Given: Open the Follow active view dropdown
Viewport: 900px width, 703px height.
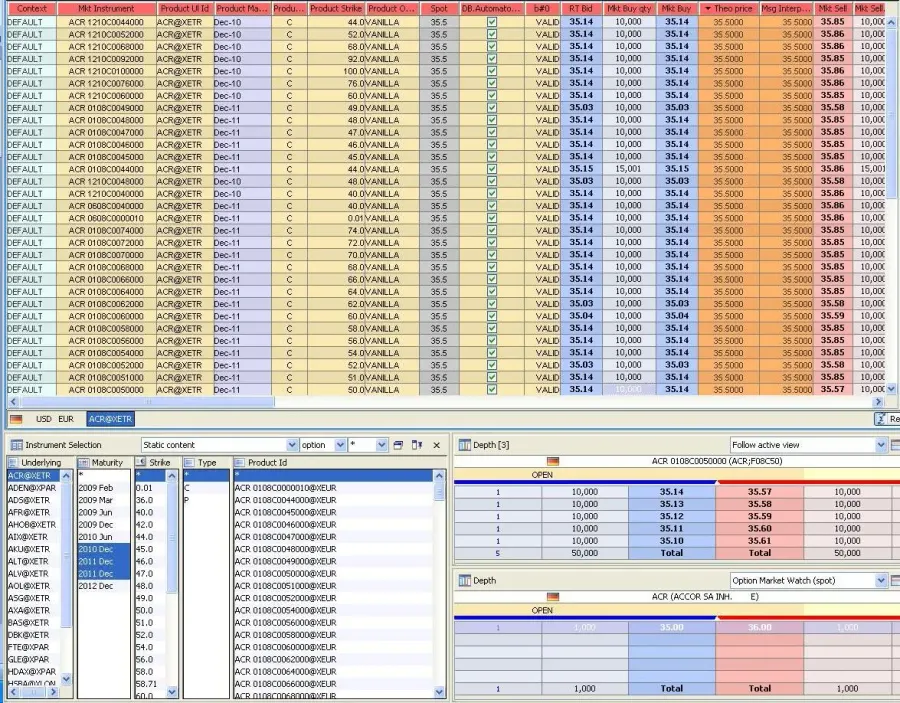Looking at the screenshot, I should (881, 445).
